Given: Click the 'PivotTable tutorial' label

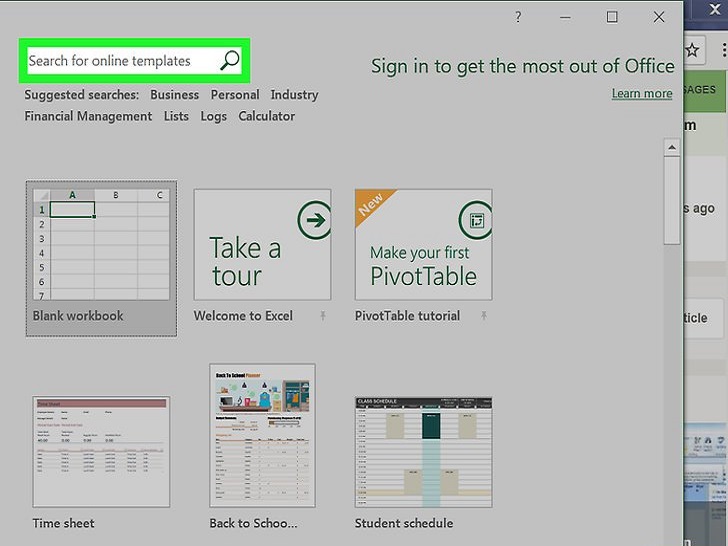Looking at the screenshot, I should 407,316.
